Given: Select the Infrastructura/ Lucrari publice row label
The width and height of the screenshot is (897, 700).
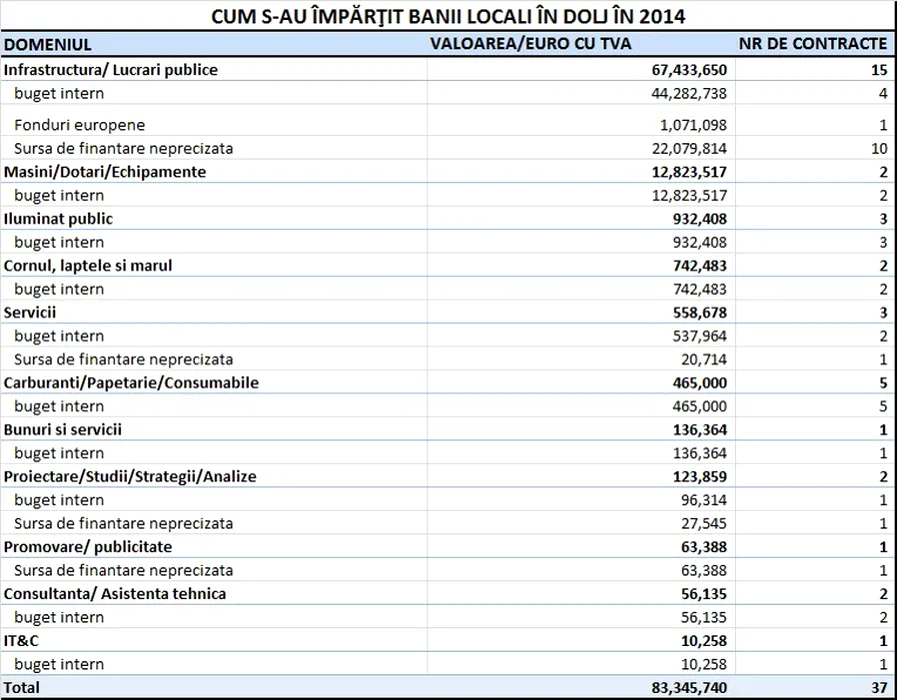Looking at the screenshot, I should coord(111,70).
